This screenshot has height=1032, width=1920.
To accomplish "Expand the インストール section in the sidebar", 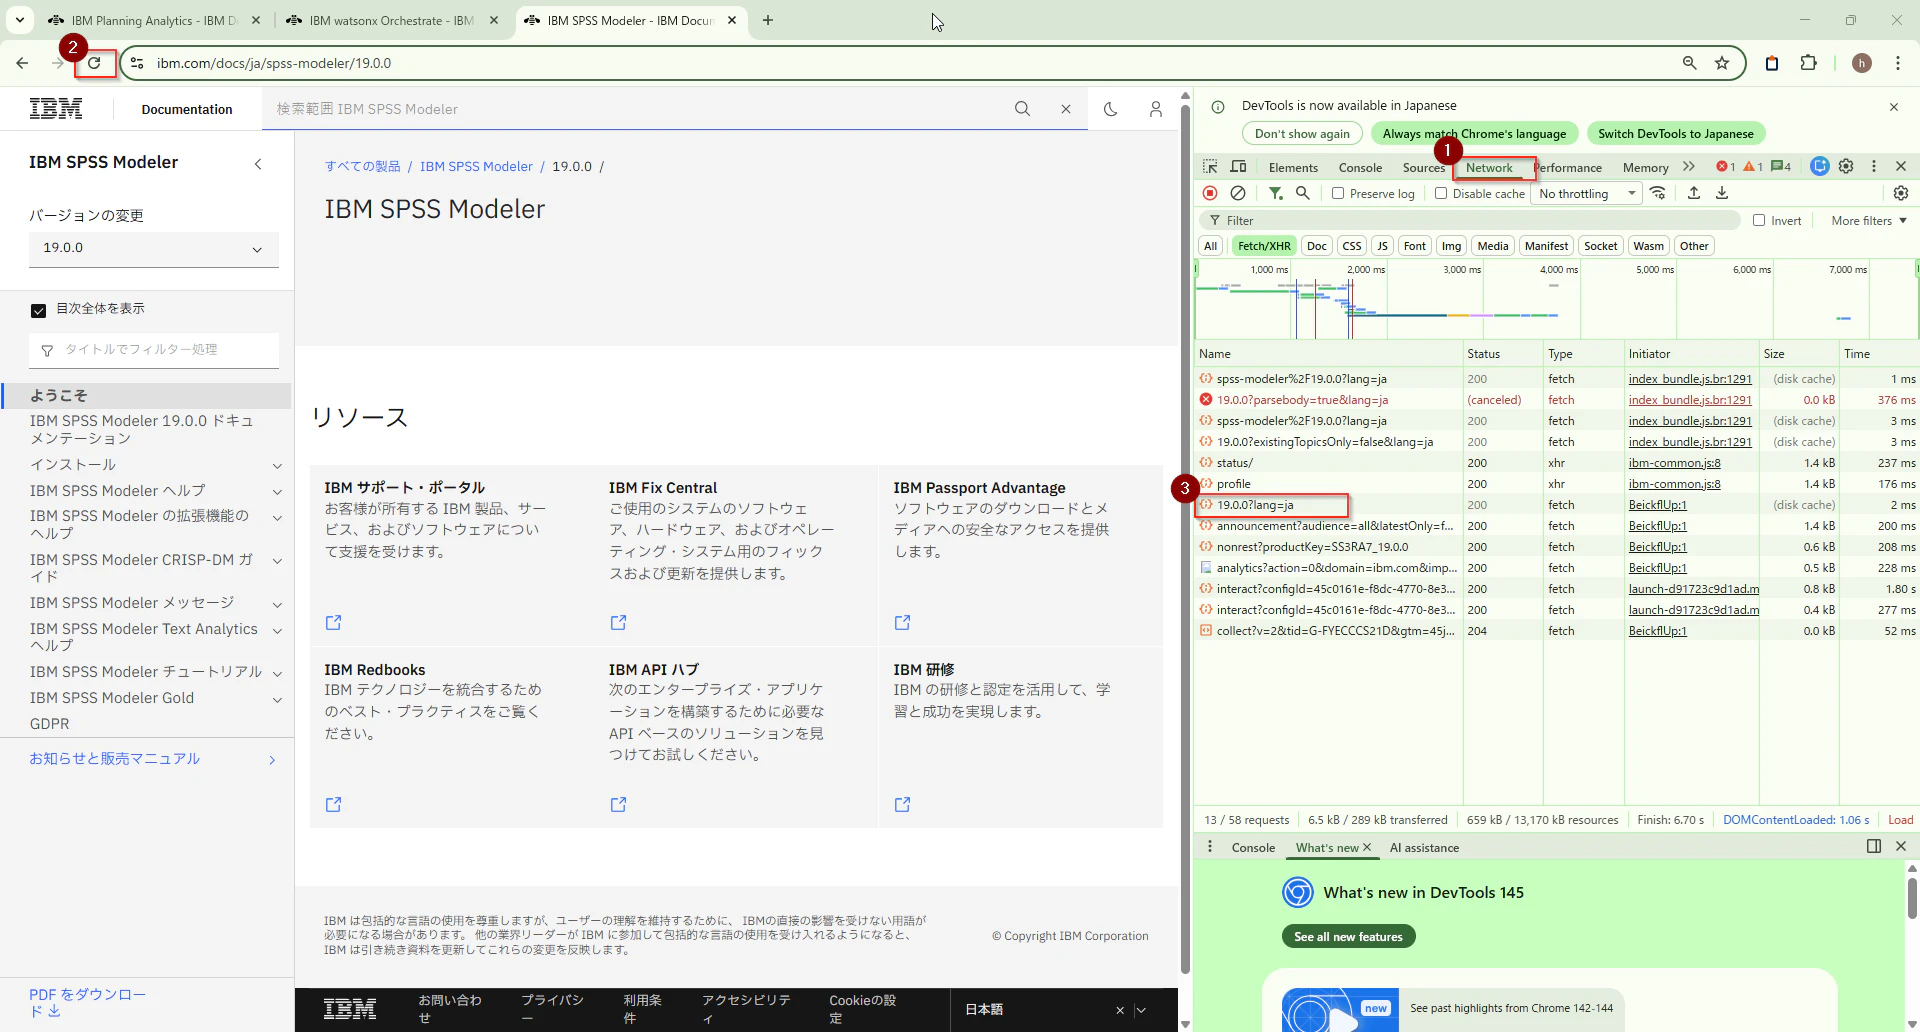I will click(277, 465).
